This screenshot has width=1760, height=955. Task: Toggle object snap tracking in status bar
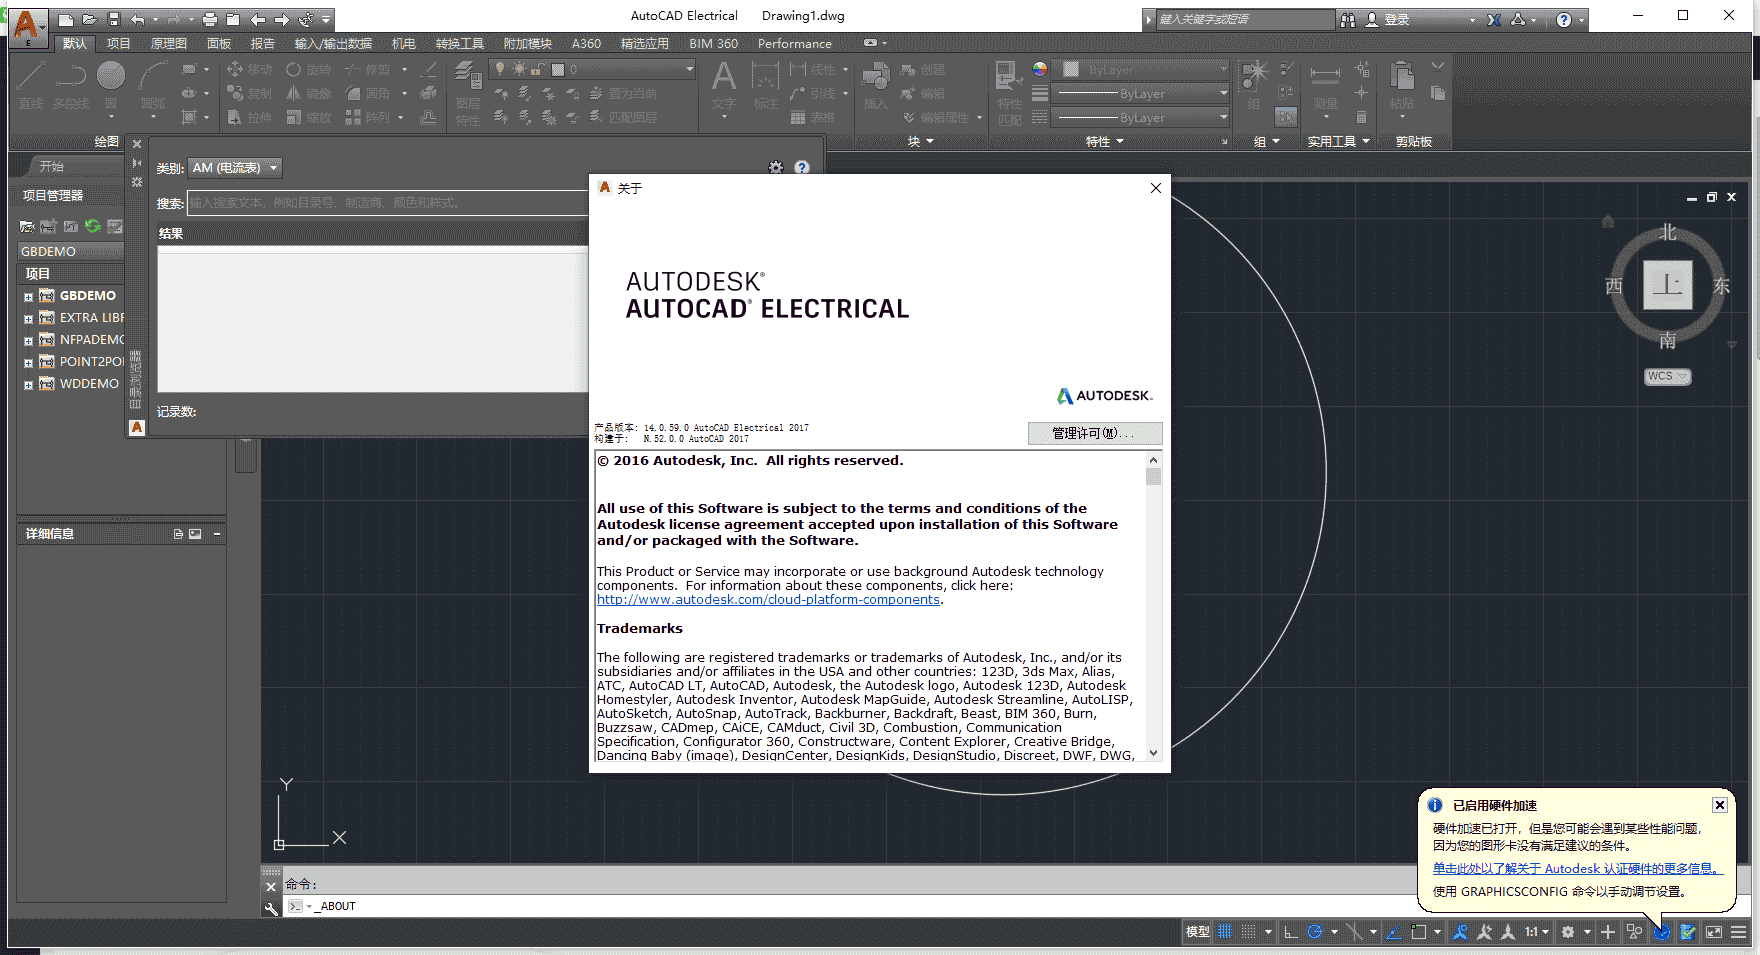pos(1394,931)
